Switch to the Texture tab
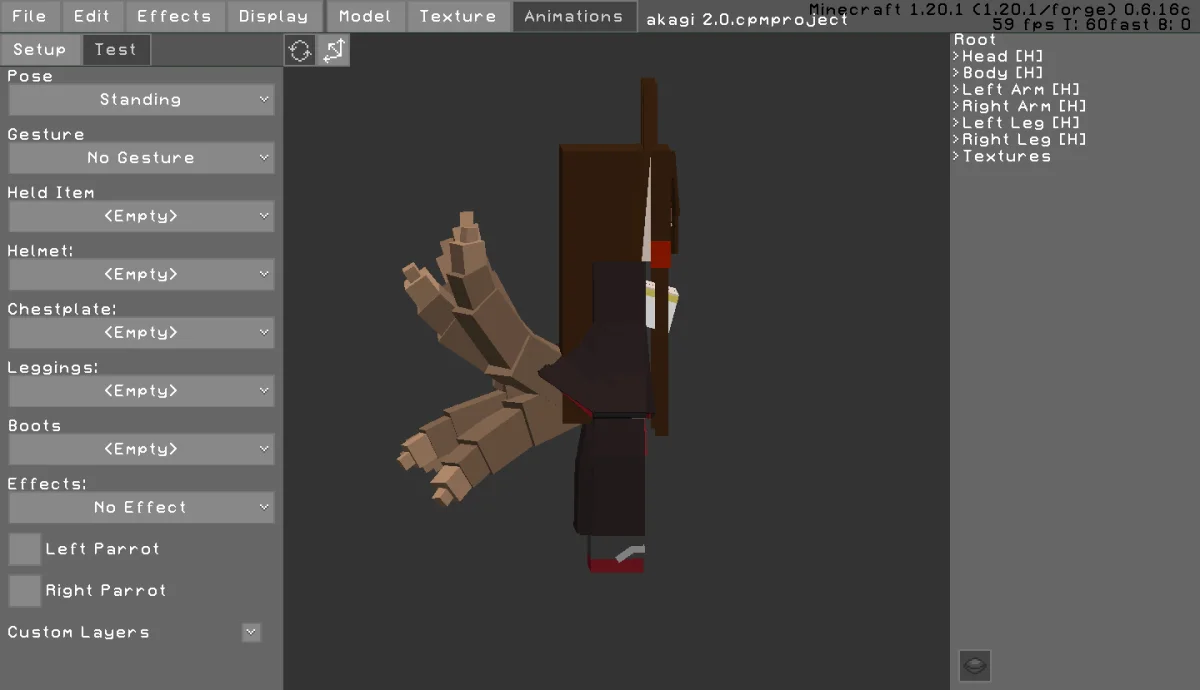The height and width of the screenshot is (690, 1200). 458,16
